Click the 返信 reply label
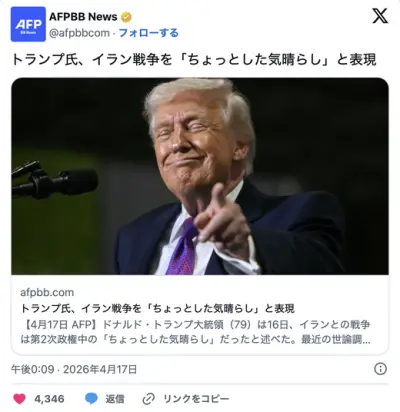This screenshot has width=400, height=412. 115,399
